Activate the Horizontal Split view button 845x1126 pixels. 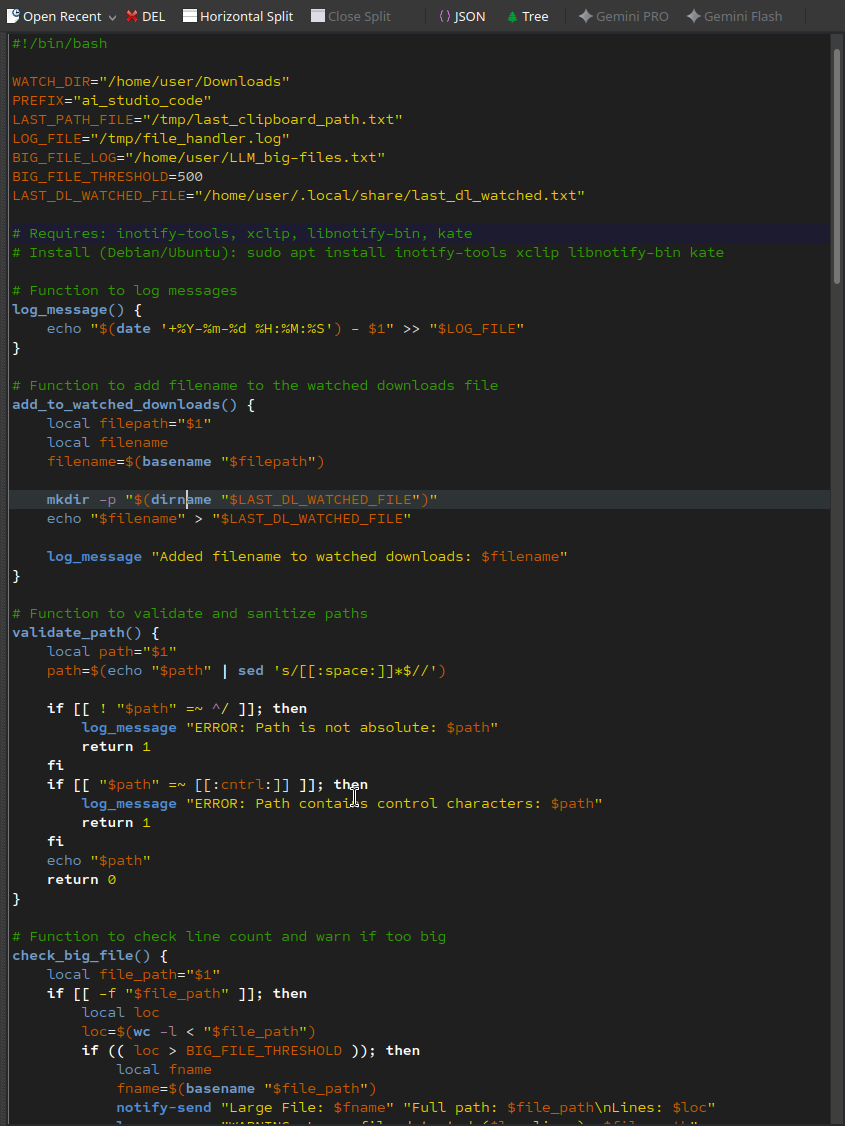pyautogui.click(x=238, y=17)
